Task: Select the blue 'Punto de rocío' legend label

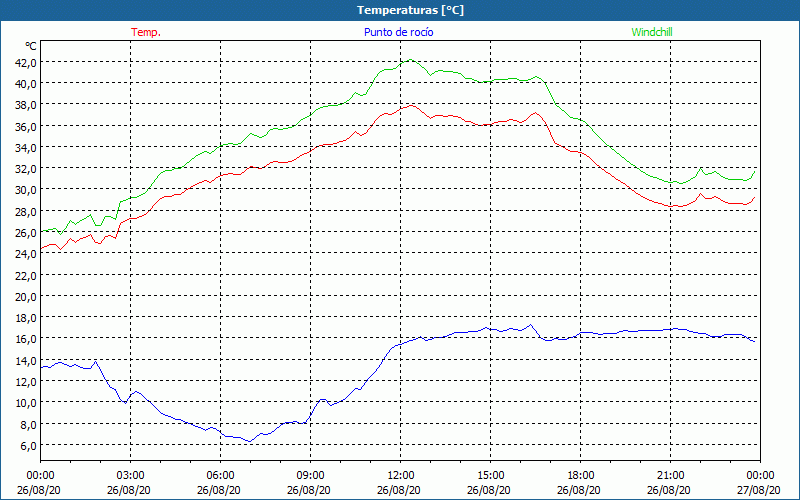Action: 398,32
